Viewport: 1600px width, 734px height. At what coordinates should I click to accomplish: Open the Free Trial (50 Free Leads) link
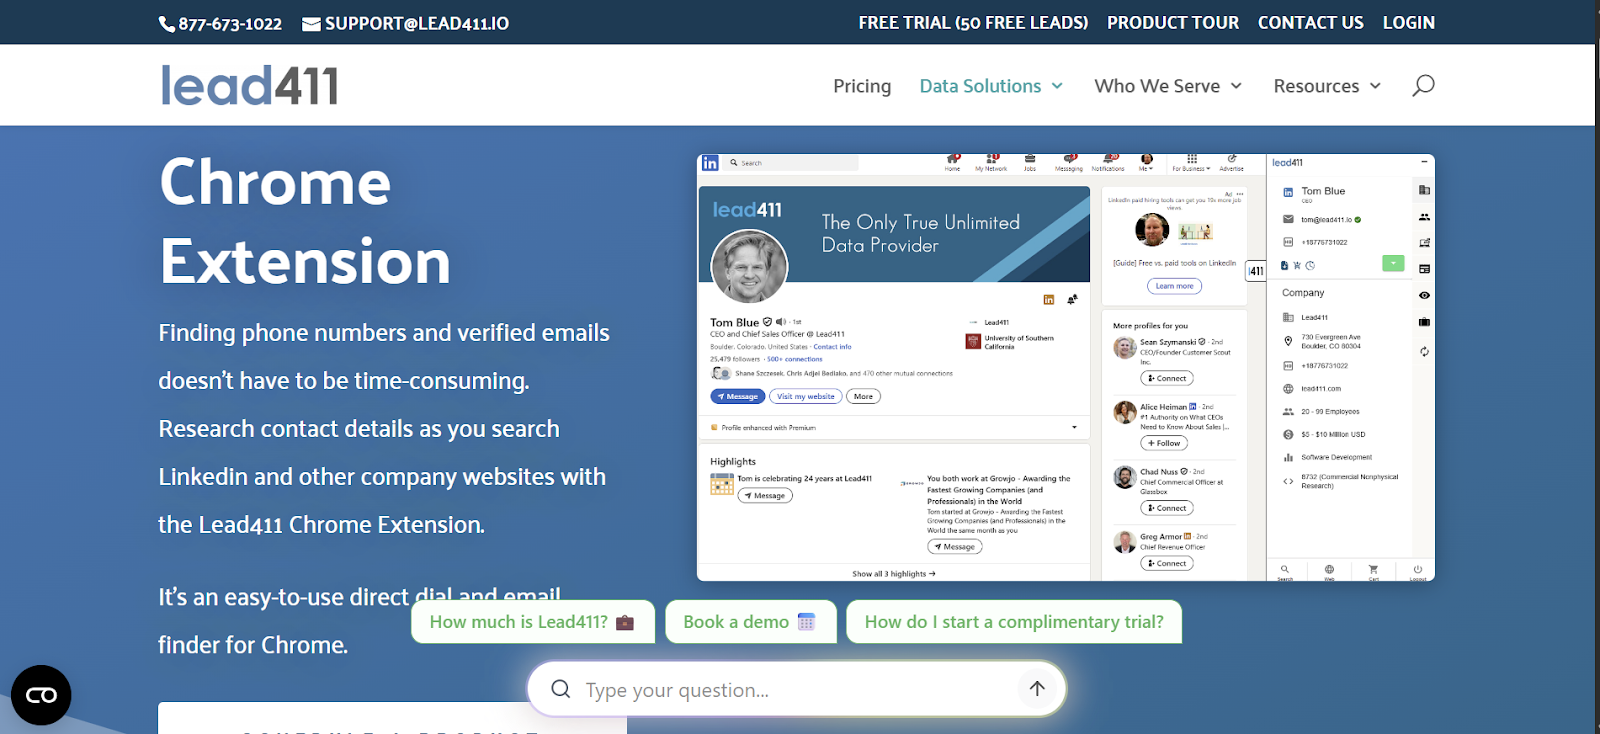click(973, 22)
